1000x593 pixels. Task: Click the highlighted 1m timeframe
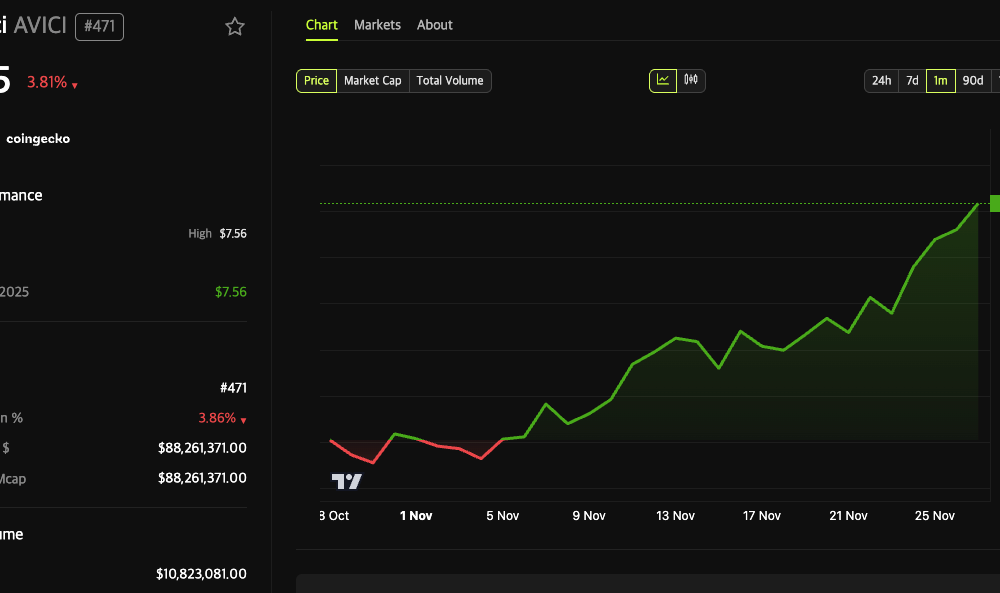coord(941,80)
